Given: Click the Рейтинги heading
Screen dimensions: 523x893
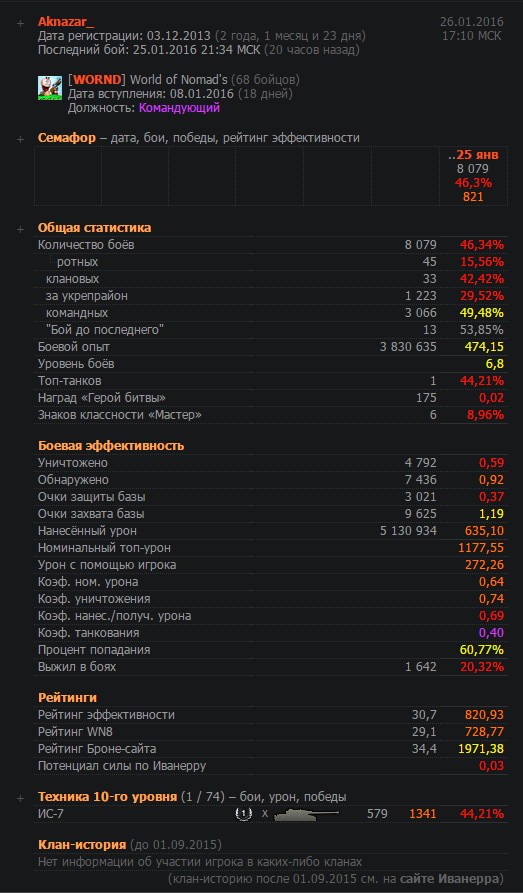Looking at the screenshot, I should [67, 698].
